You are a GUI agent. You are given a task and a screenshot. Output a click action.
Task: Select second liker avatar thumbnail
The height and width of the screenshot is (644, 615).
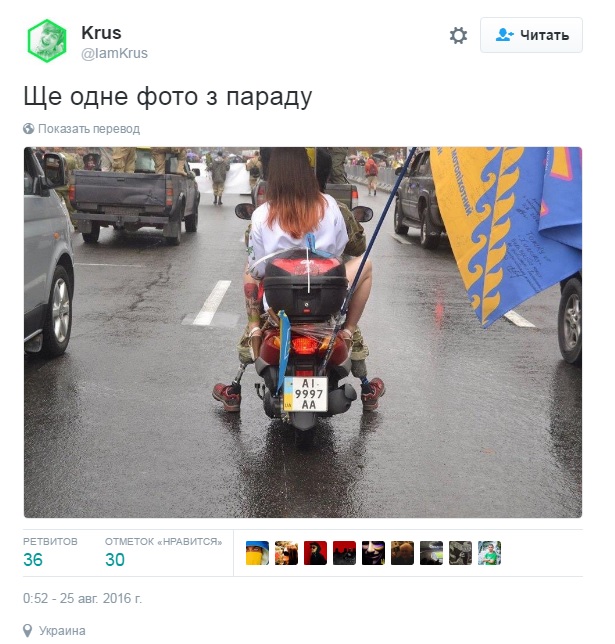[x=286, y=553]
